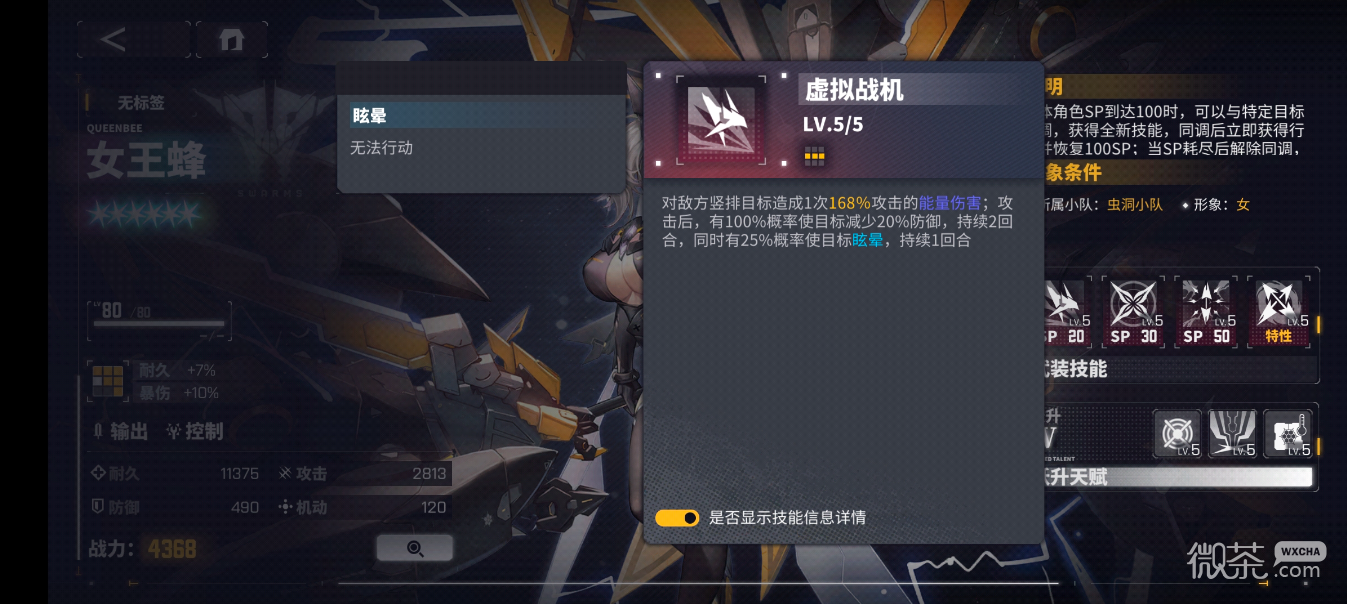
Task: Select the SP 50 skill icon
Action: click(x=1208, y=312)
